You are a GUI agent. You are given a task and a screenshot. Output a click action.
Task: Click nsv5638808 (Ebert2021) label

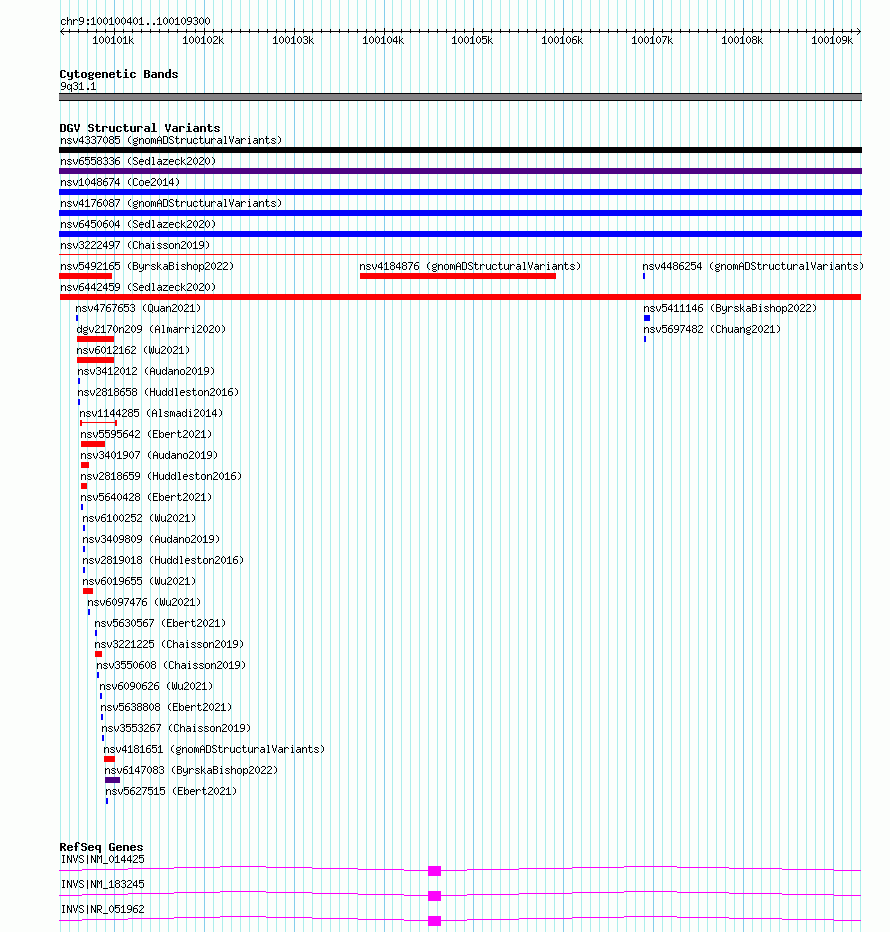(x=166, y=707)
